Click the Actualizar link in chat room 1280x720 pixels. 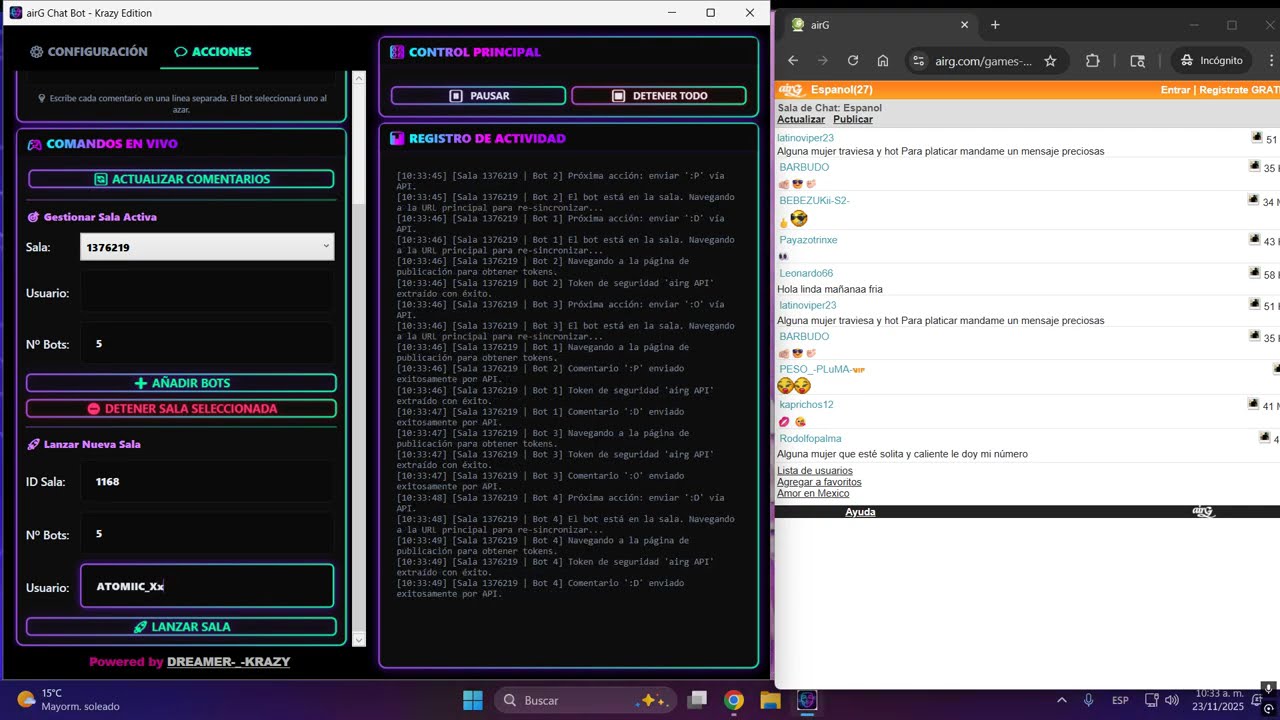(x=801, y=120)
